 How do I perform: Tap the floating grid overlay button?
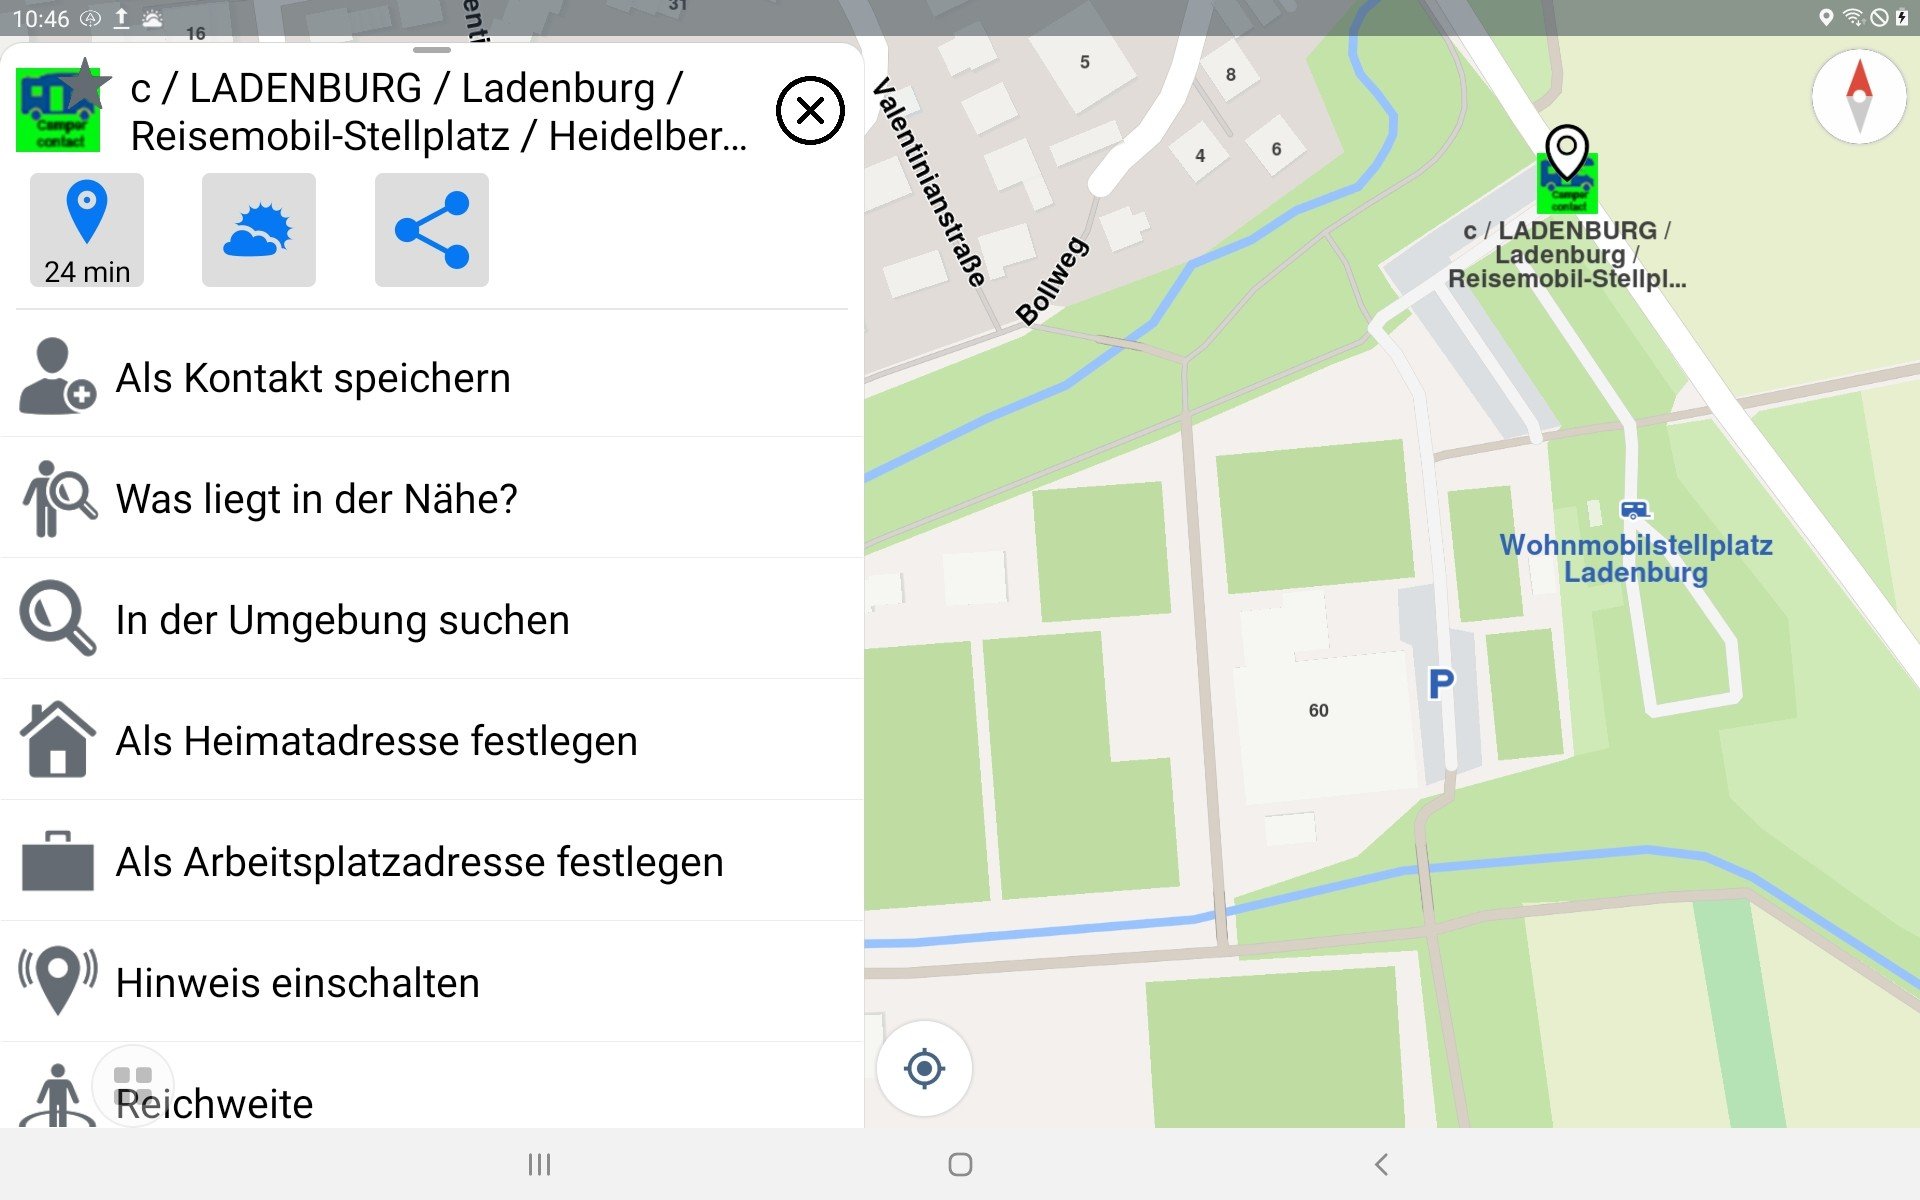[x=133, y=1085]
